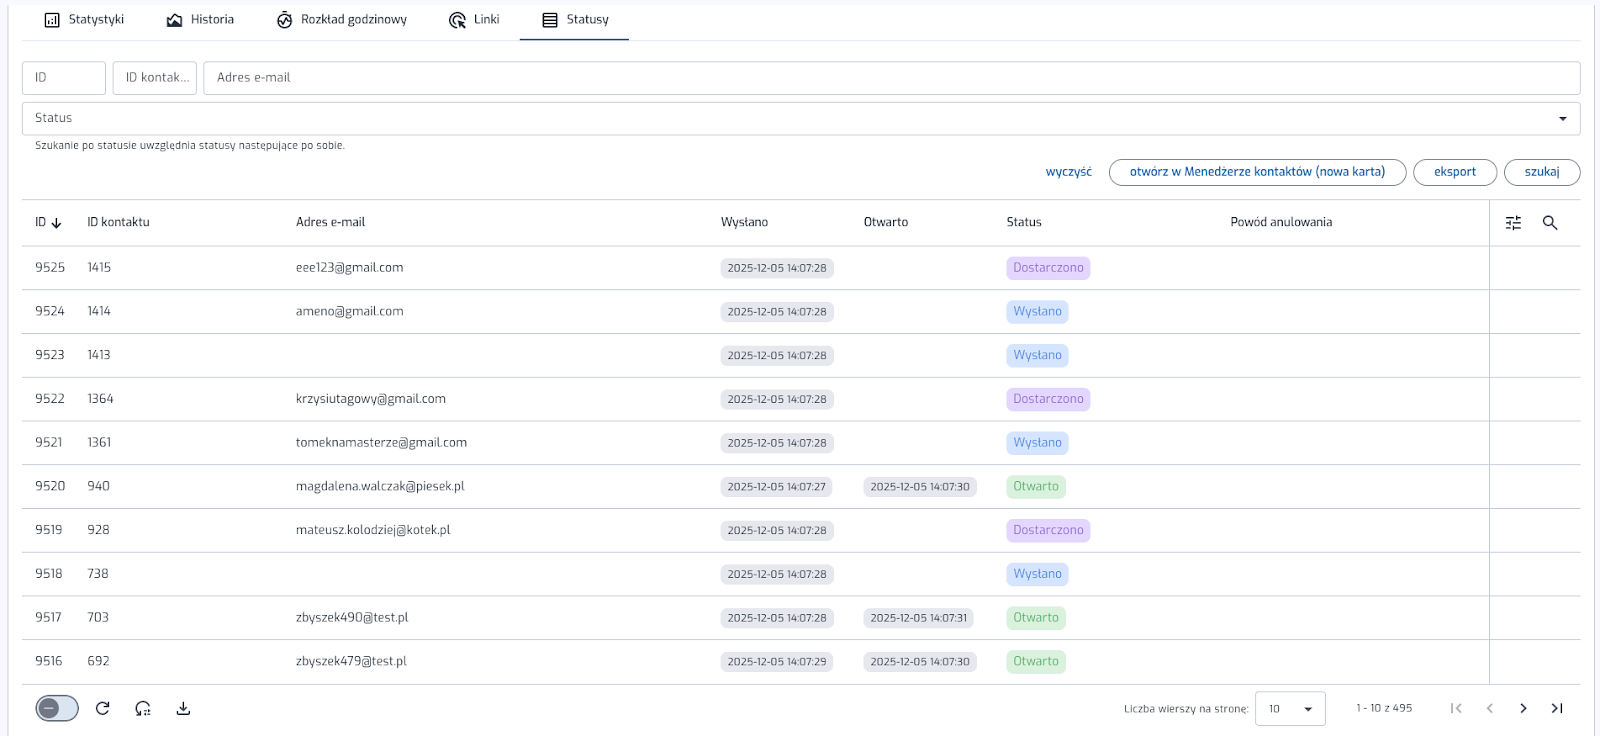Click the download icon below the table

tap(183, 708)
